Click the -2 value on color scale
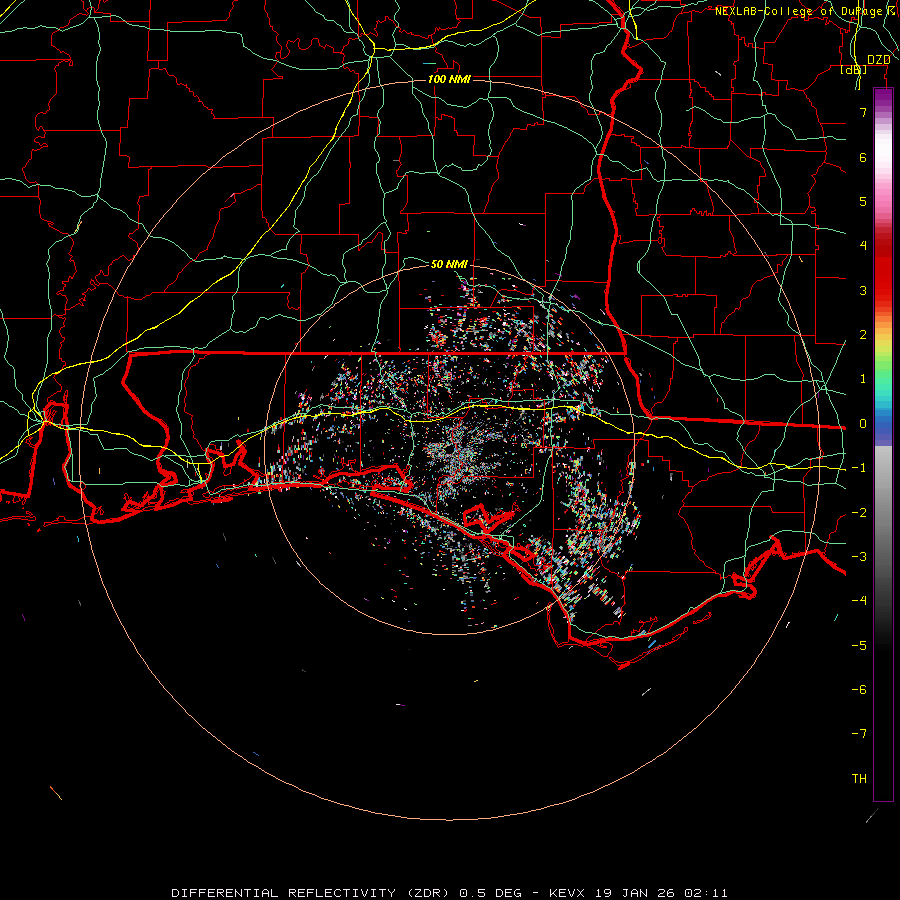Screen dimensions: 900x900 coord(859,513)
